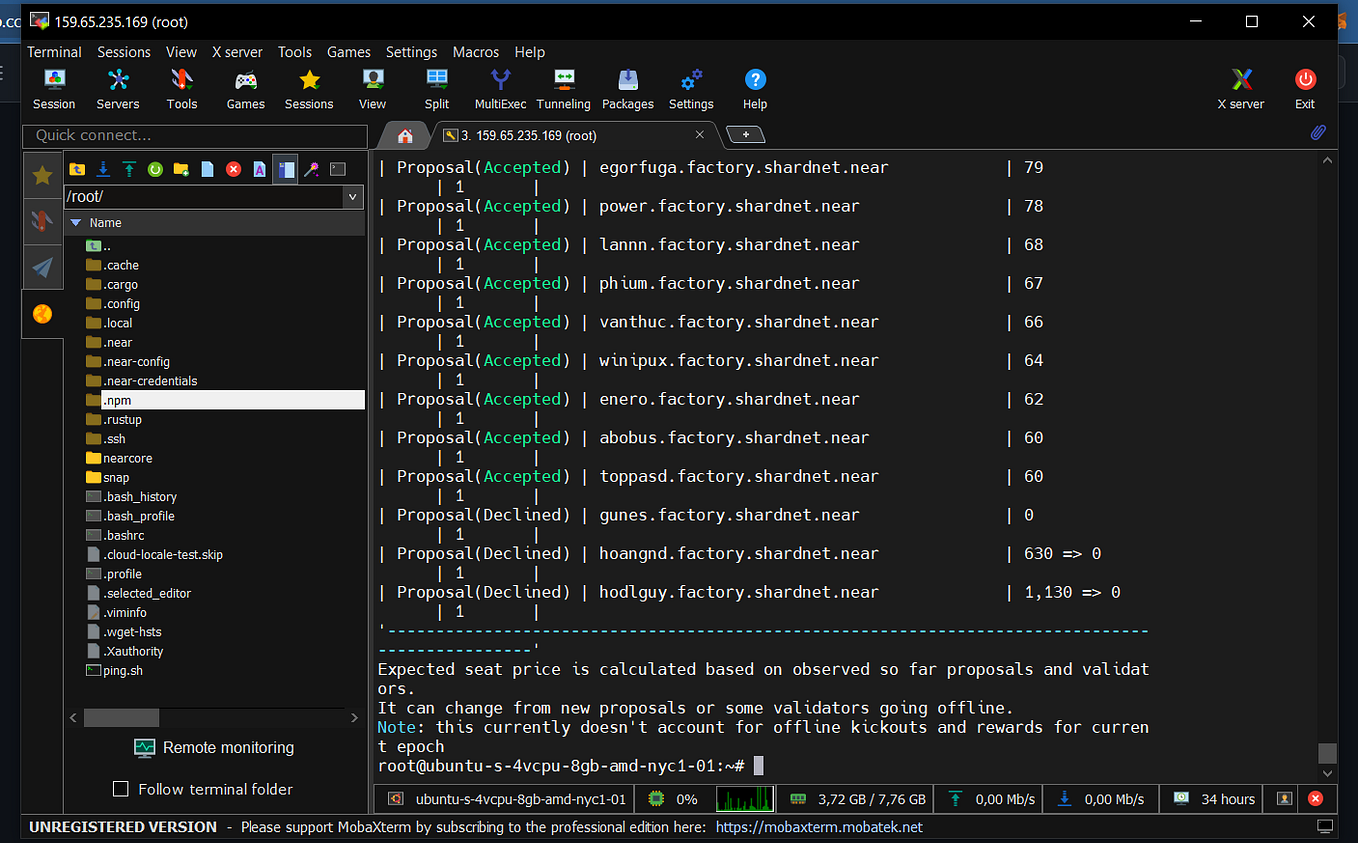Open the mobaxterm.mobatek.net link
This screenshot has height=843, width=1358.
coord(819,827)
